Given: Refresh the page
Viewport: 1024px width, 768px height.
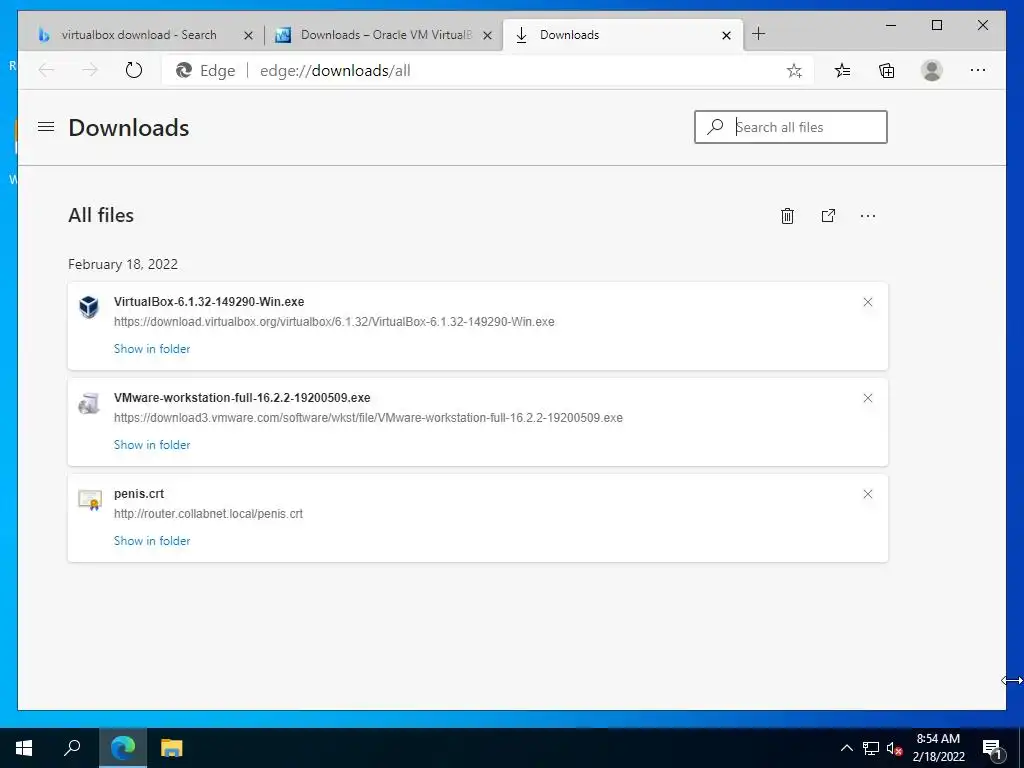Looking at the screenshot, I should pyautogui.click(x=134, y=70).
